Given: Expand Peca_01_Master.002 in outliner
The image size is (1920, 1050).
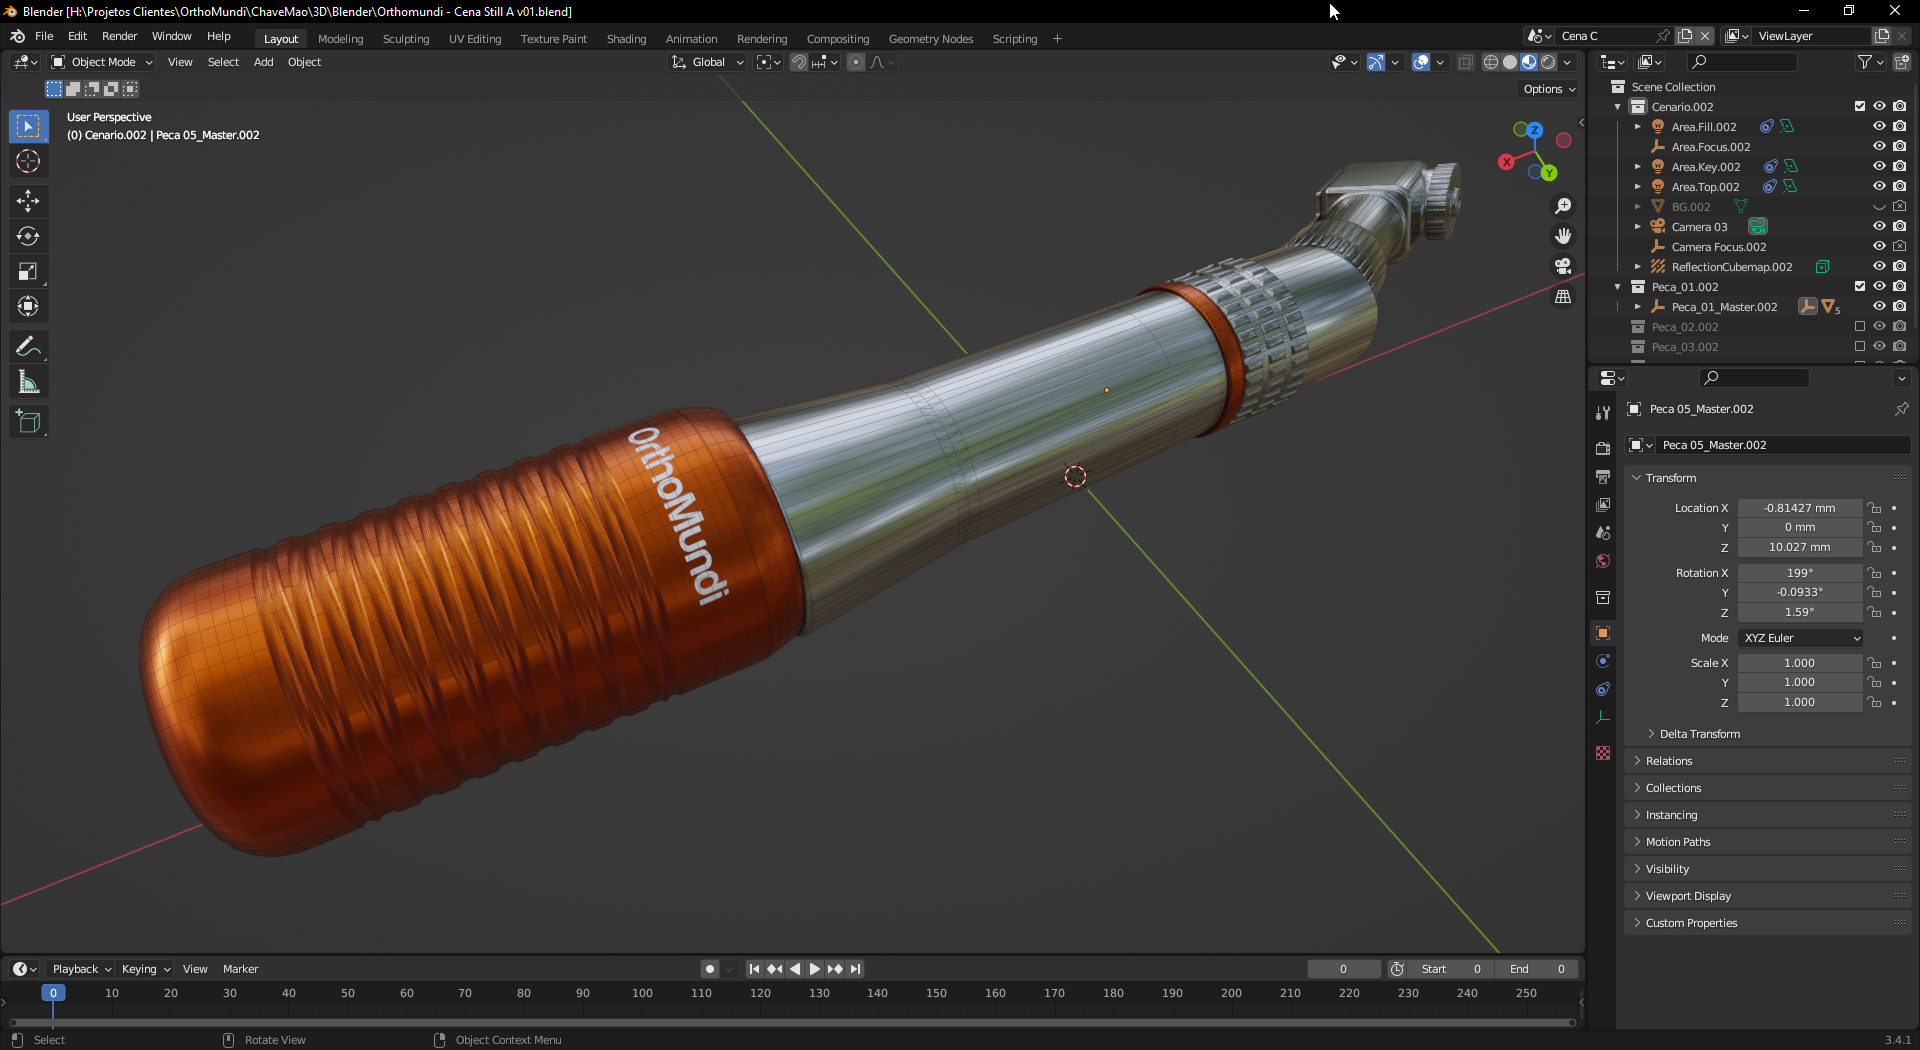Looking at the screenshot, I should [1637, 307].
